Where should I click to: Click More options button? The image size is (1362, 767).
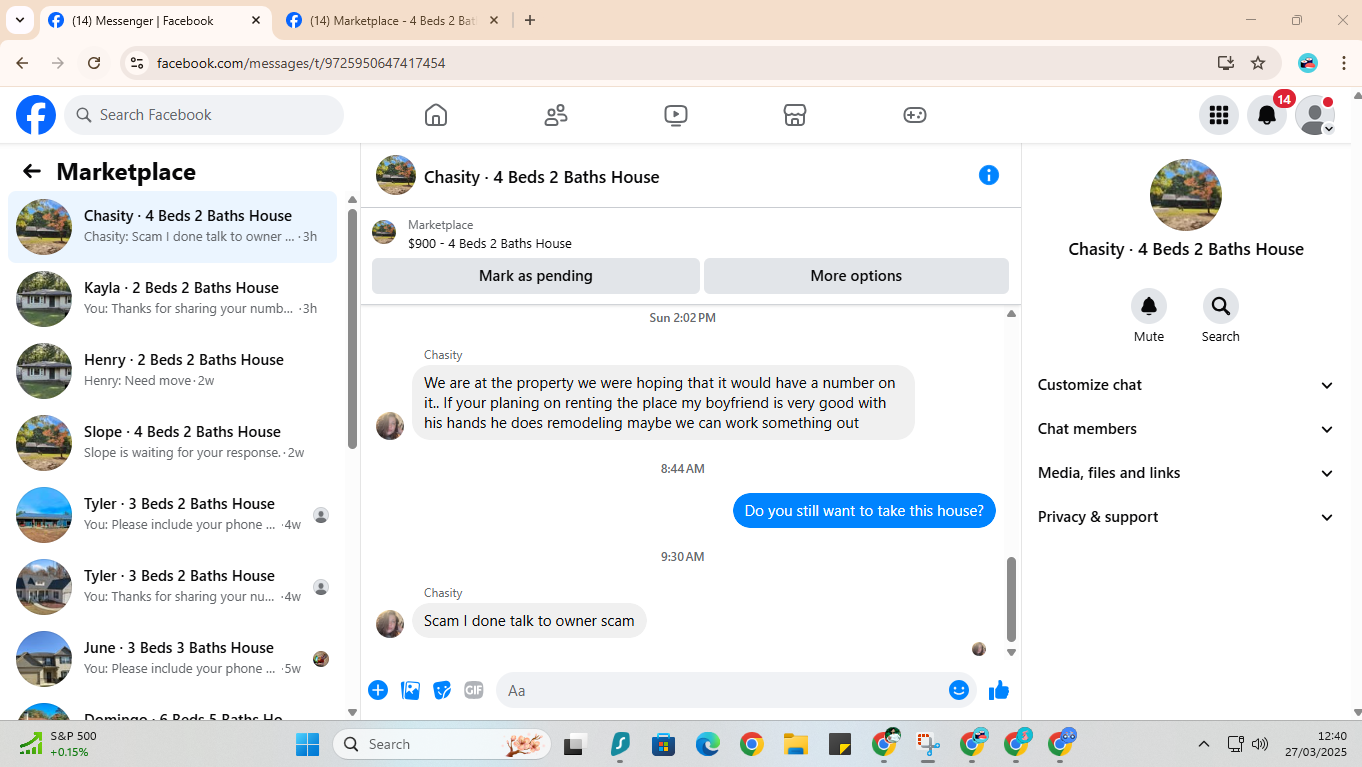point(856,276)
